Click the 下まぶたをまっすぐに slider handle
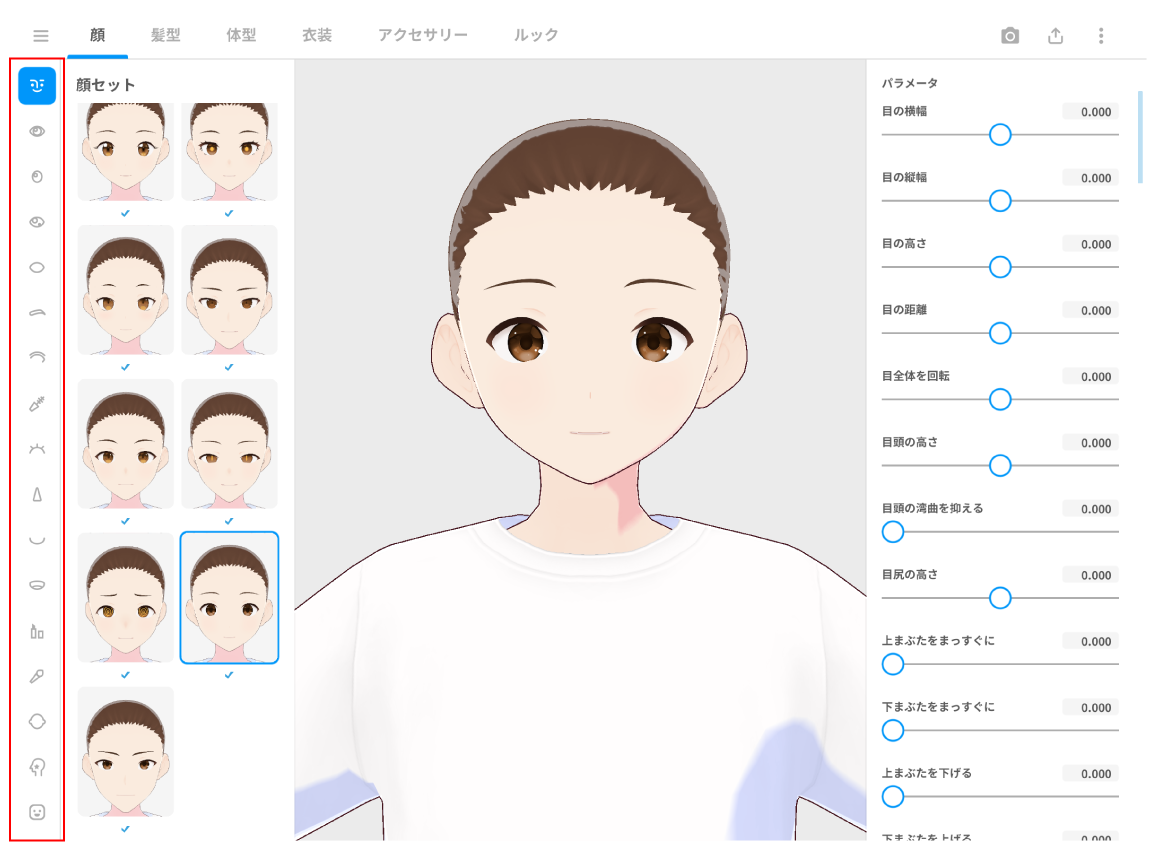 tap(893, 730)
